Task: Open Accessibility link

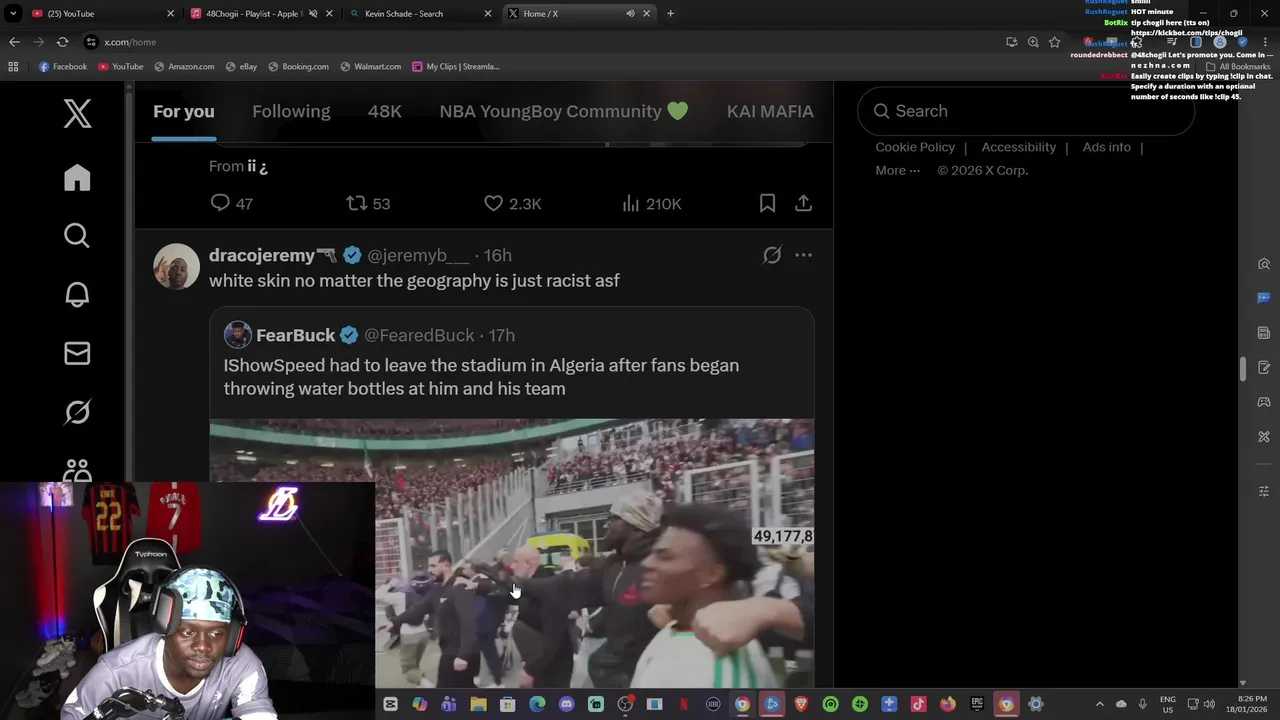Action: click(x=1018, y=147)
